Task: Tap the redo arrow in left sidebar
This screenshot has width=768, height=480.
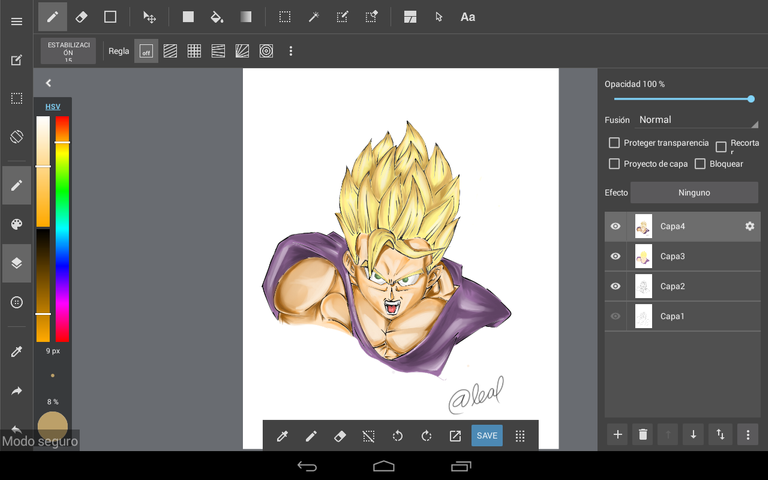Action: pyautogui.click(x=17, y=391)
